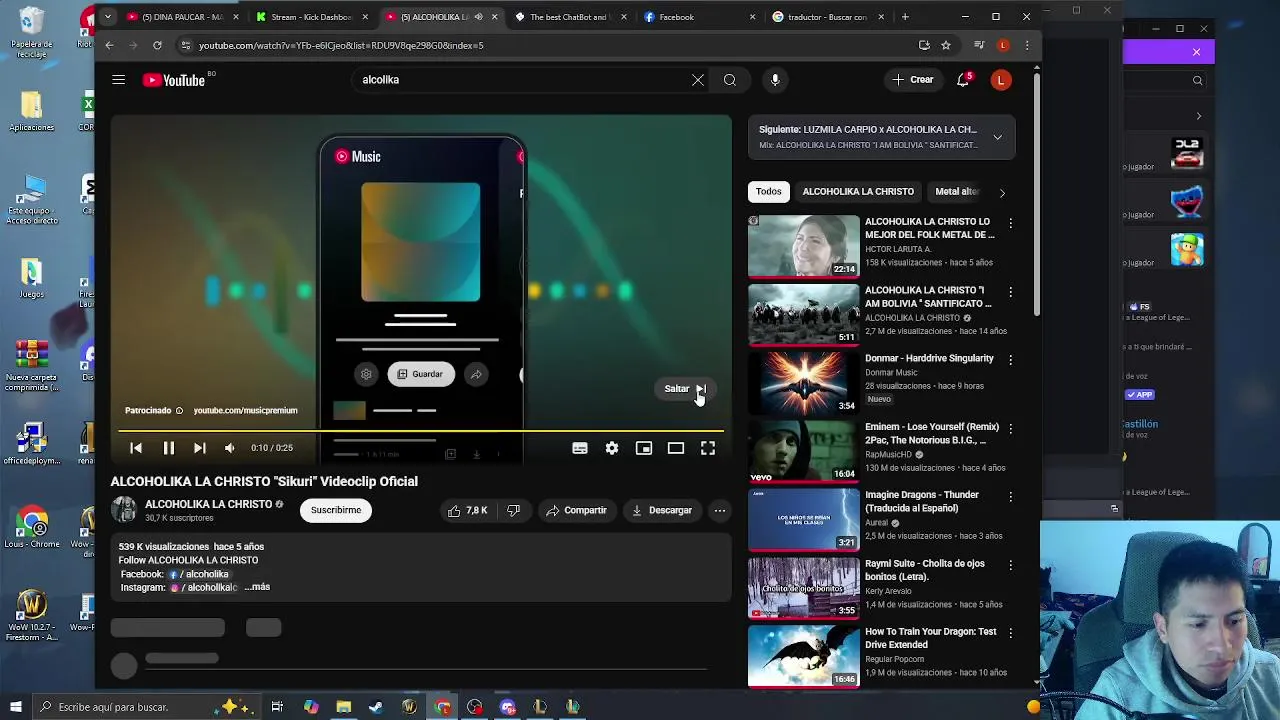Open options for LO MEJOR DEL FOLK METAL video

1010,223
